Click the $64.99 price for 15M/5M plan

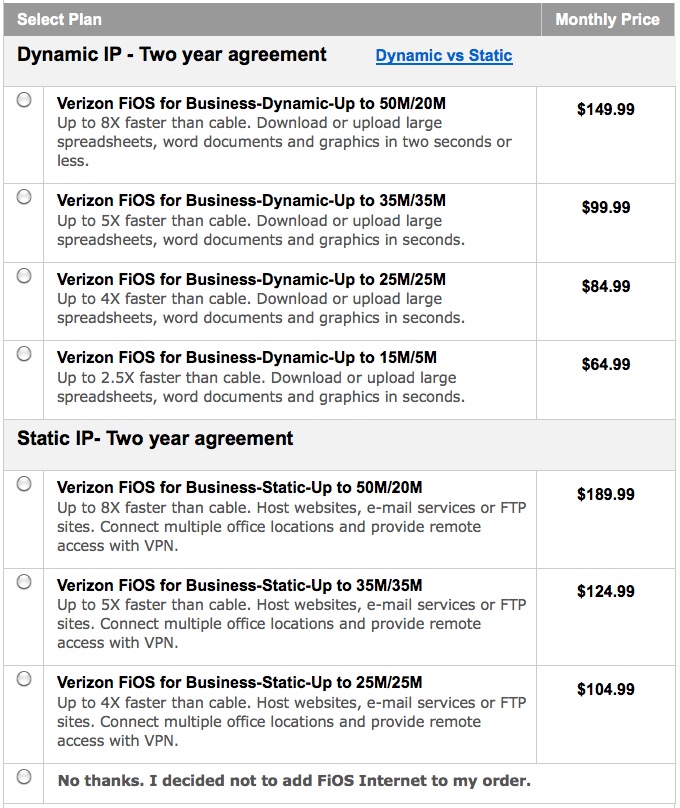point(606,364)
